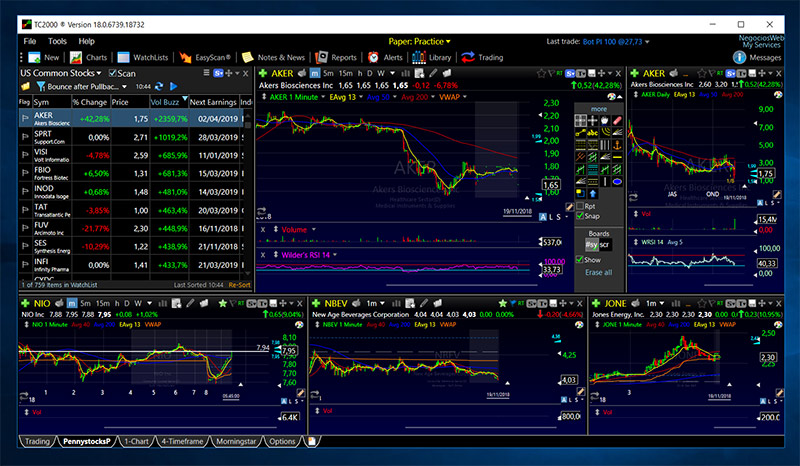Viewport: 800px width, 466px height.
Task: Open chart color palette on NBEV chart
Action: coord(579,325)
